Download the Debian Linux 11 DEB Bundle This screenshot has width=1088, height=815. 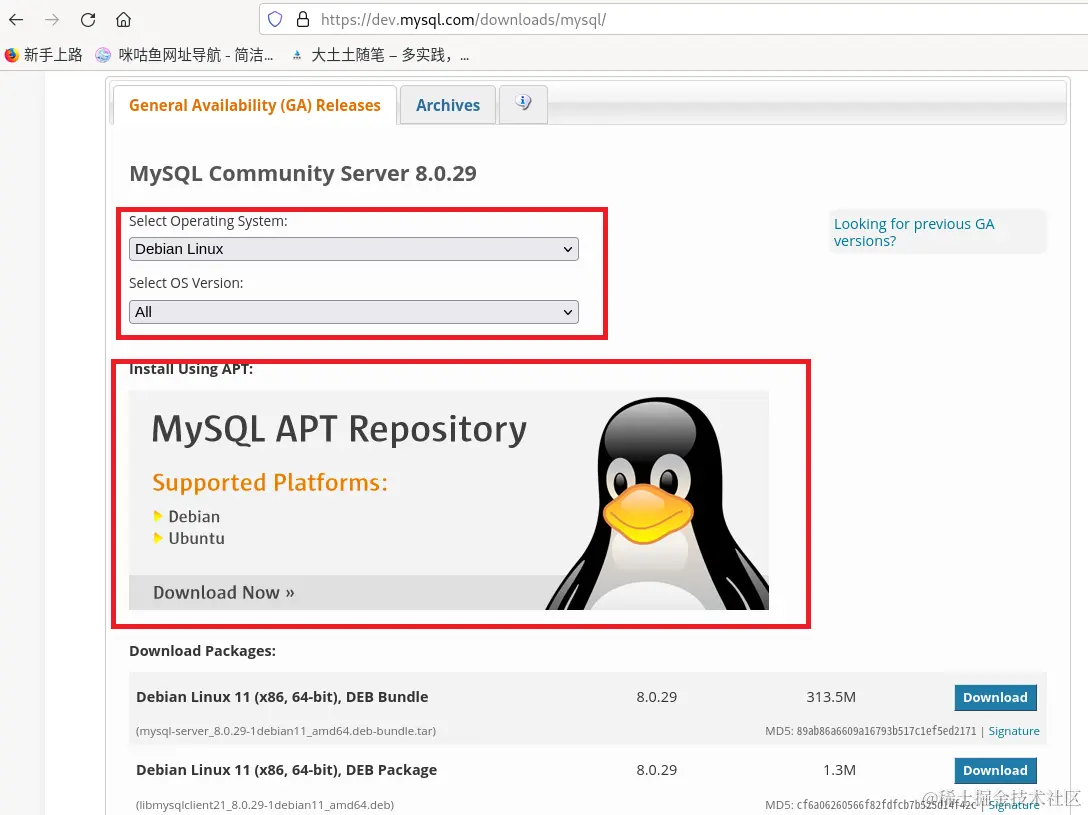[x=995, y=698]
